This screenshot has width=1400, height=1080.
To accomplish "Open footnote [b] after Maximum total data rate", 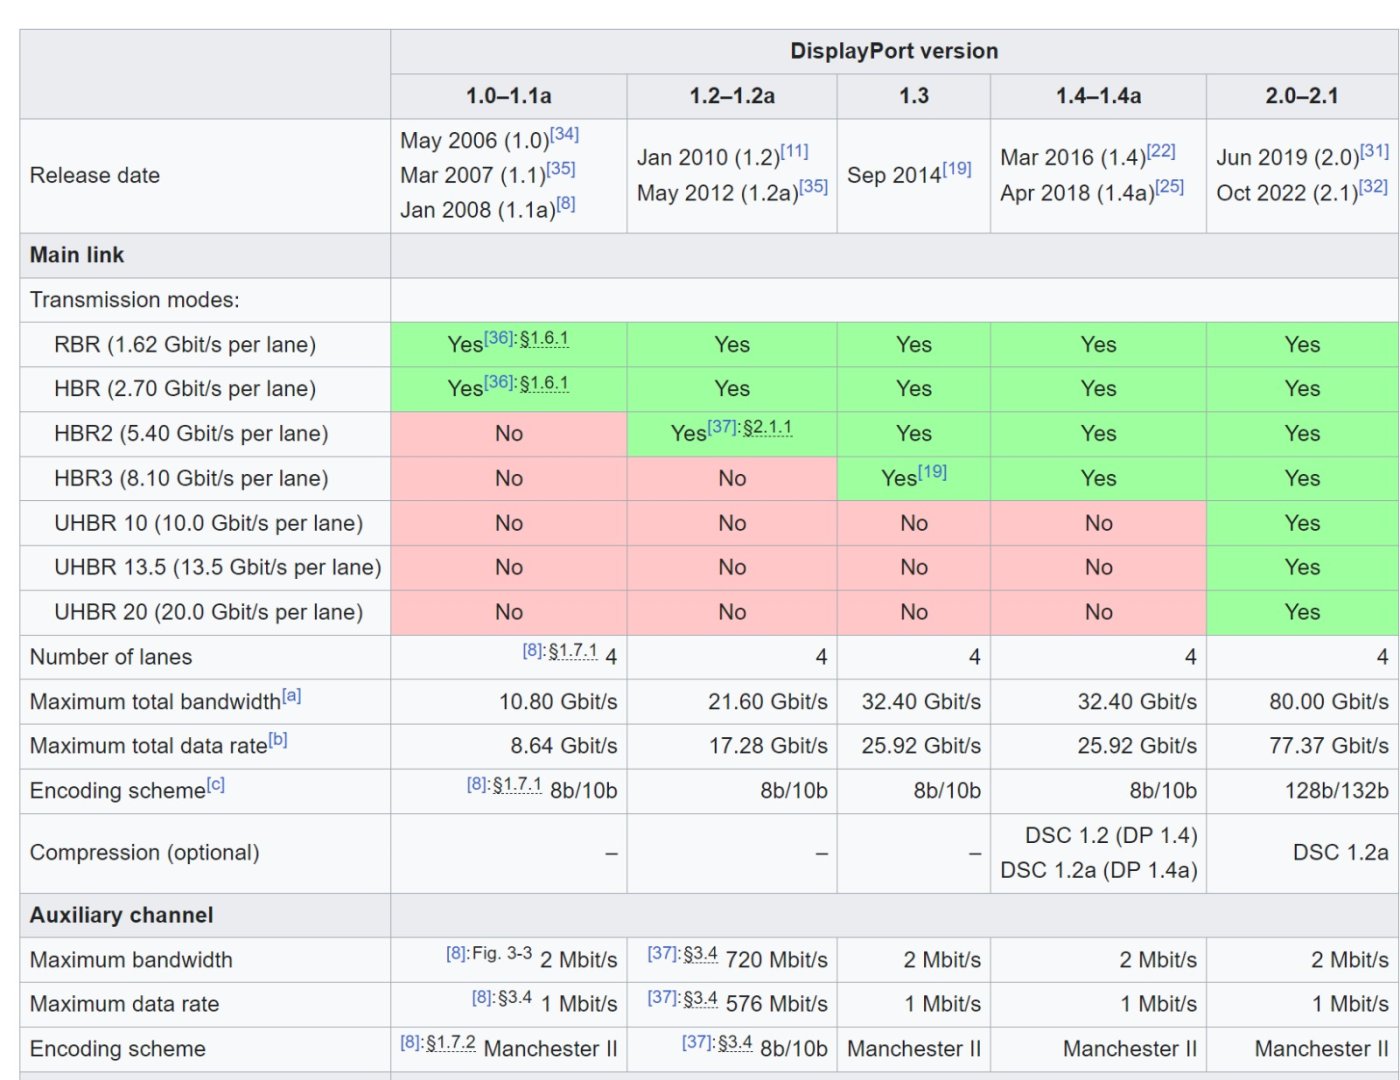I will point(278,740).
